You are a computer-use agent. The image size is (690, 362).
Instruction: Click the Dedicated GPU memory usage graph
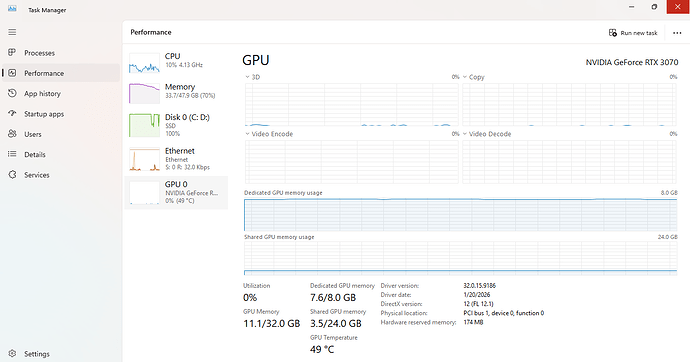[461, 215]
